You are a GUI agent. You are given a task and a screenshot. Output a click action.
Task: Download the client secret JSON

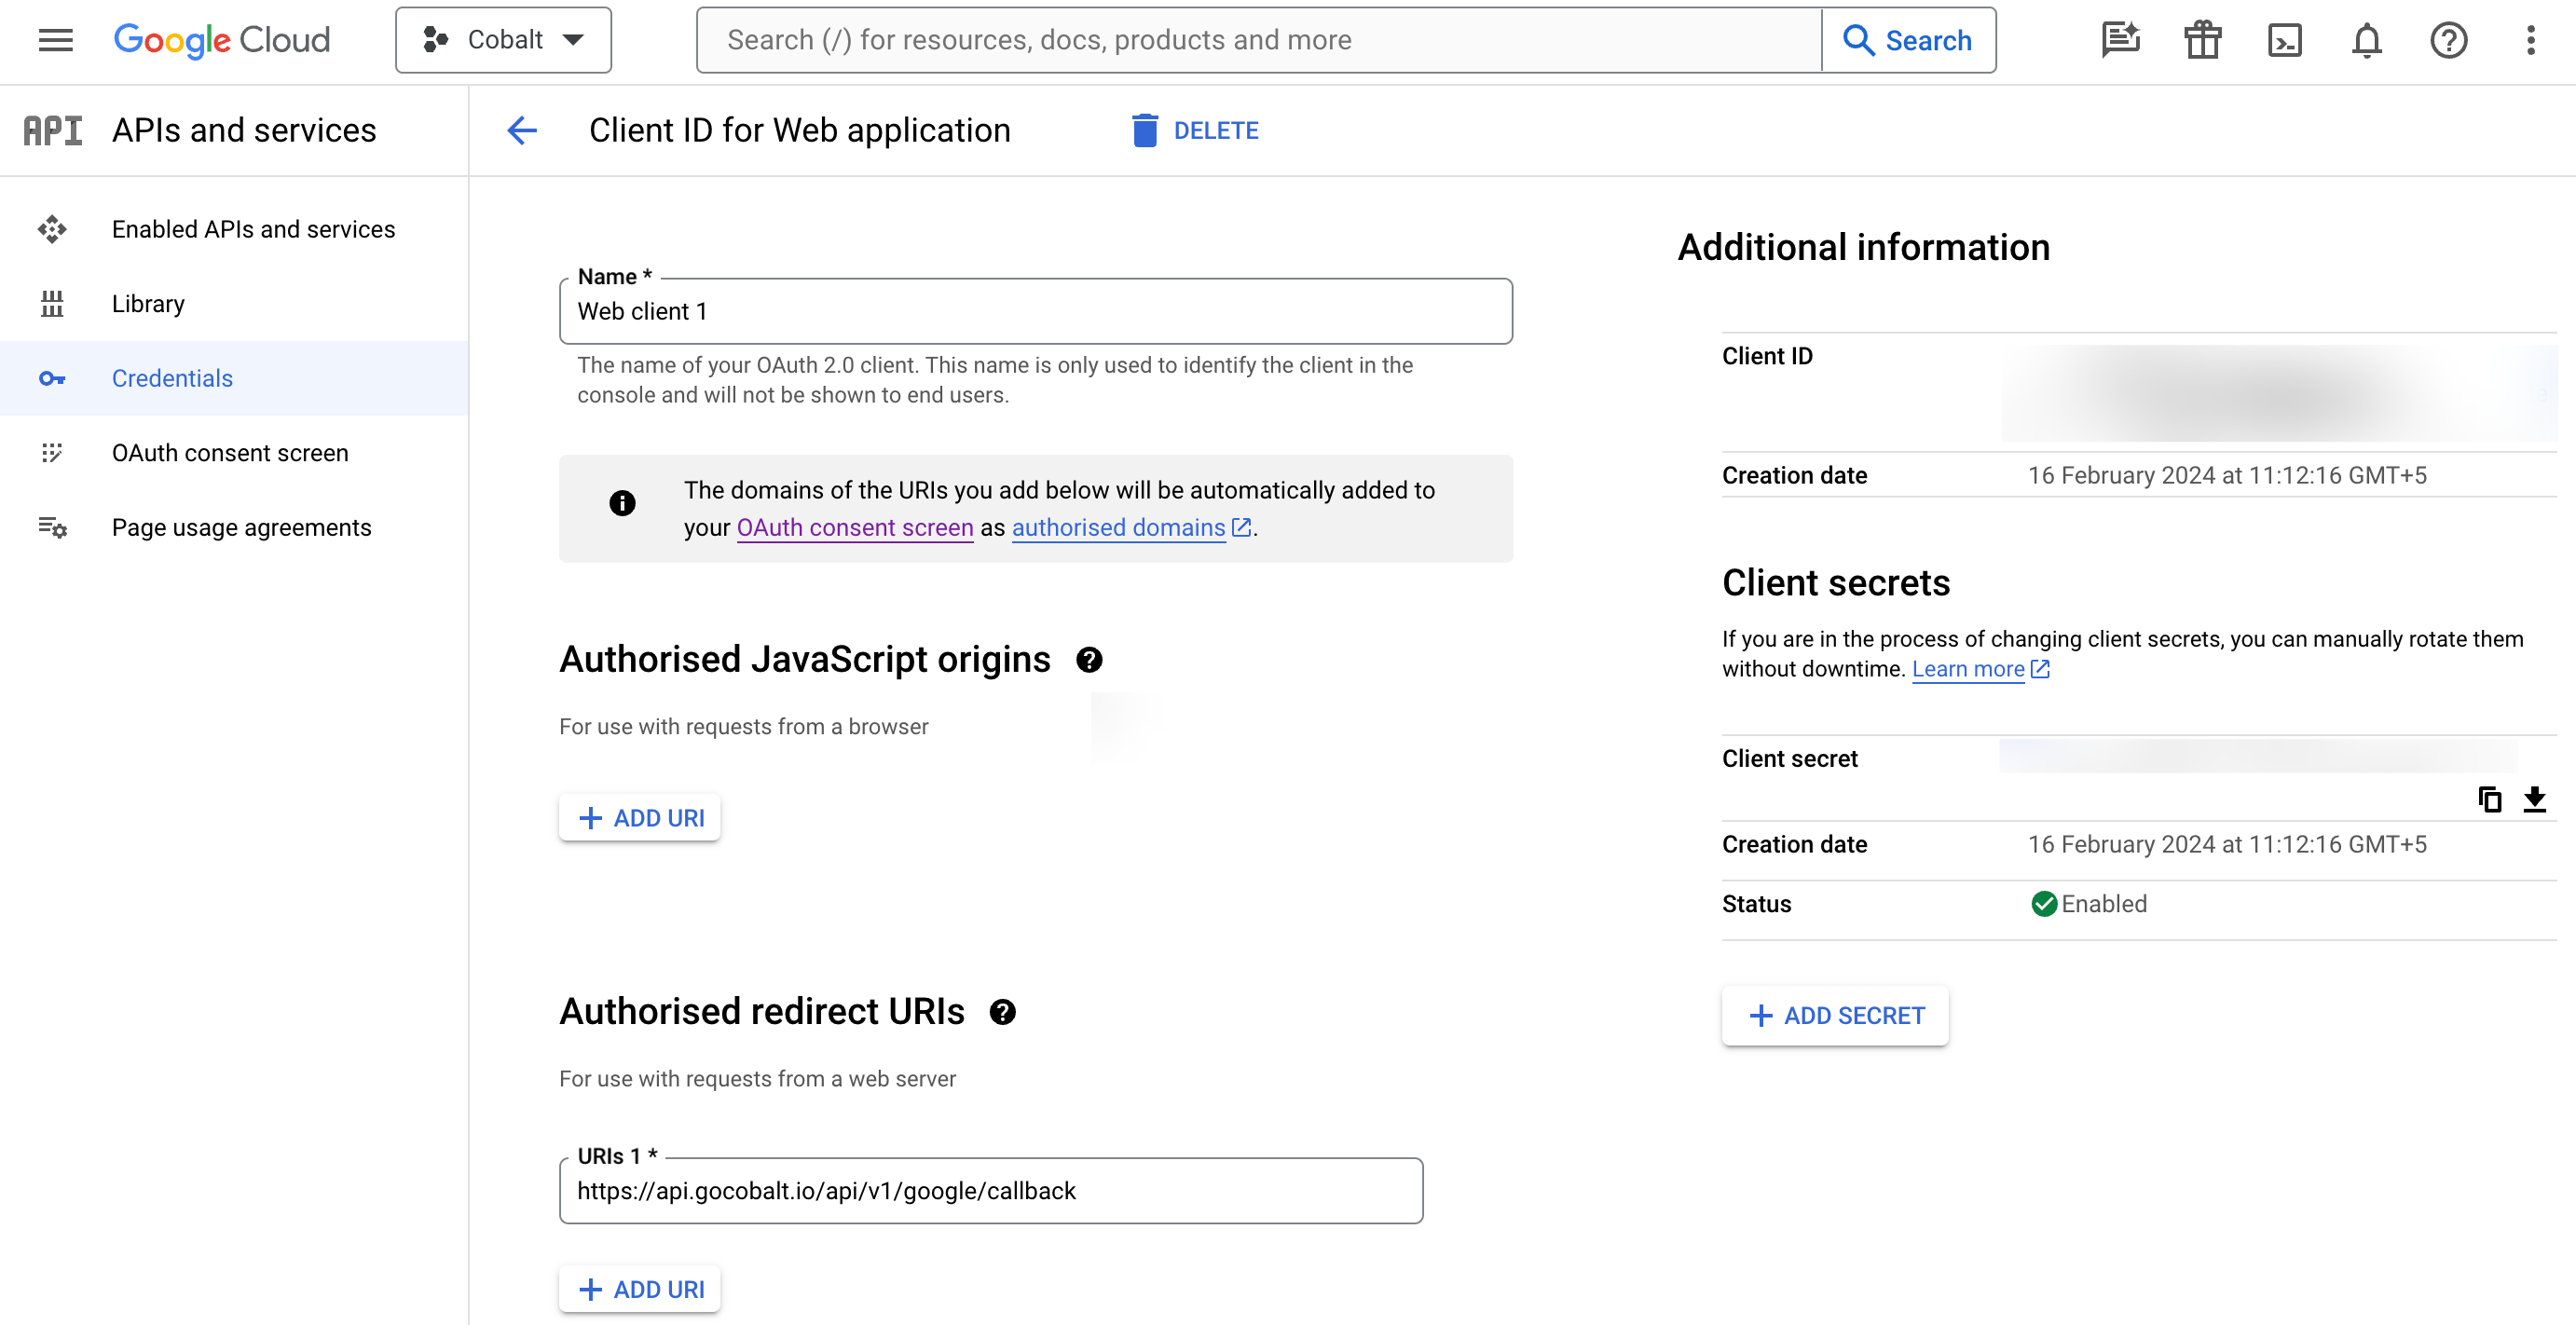tap(2534, 799)
